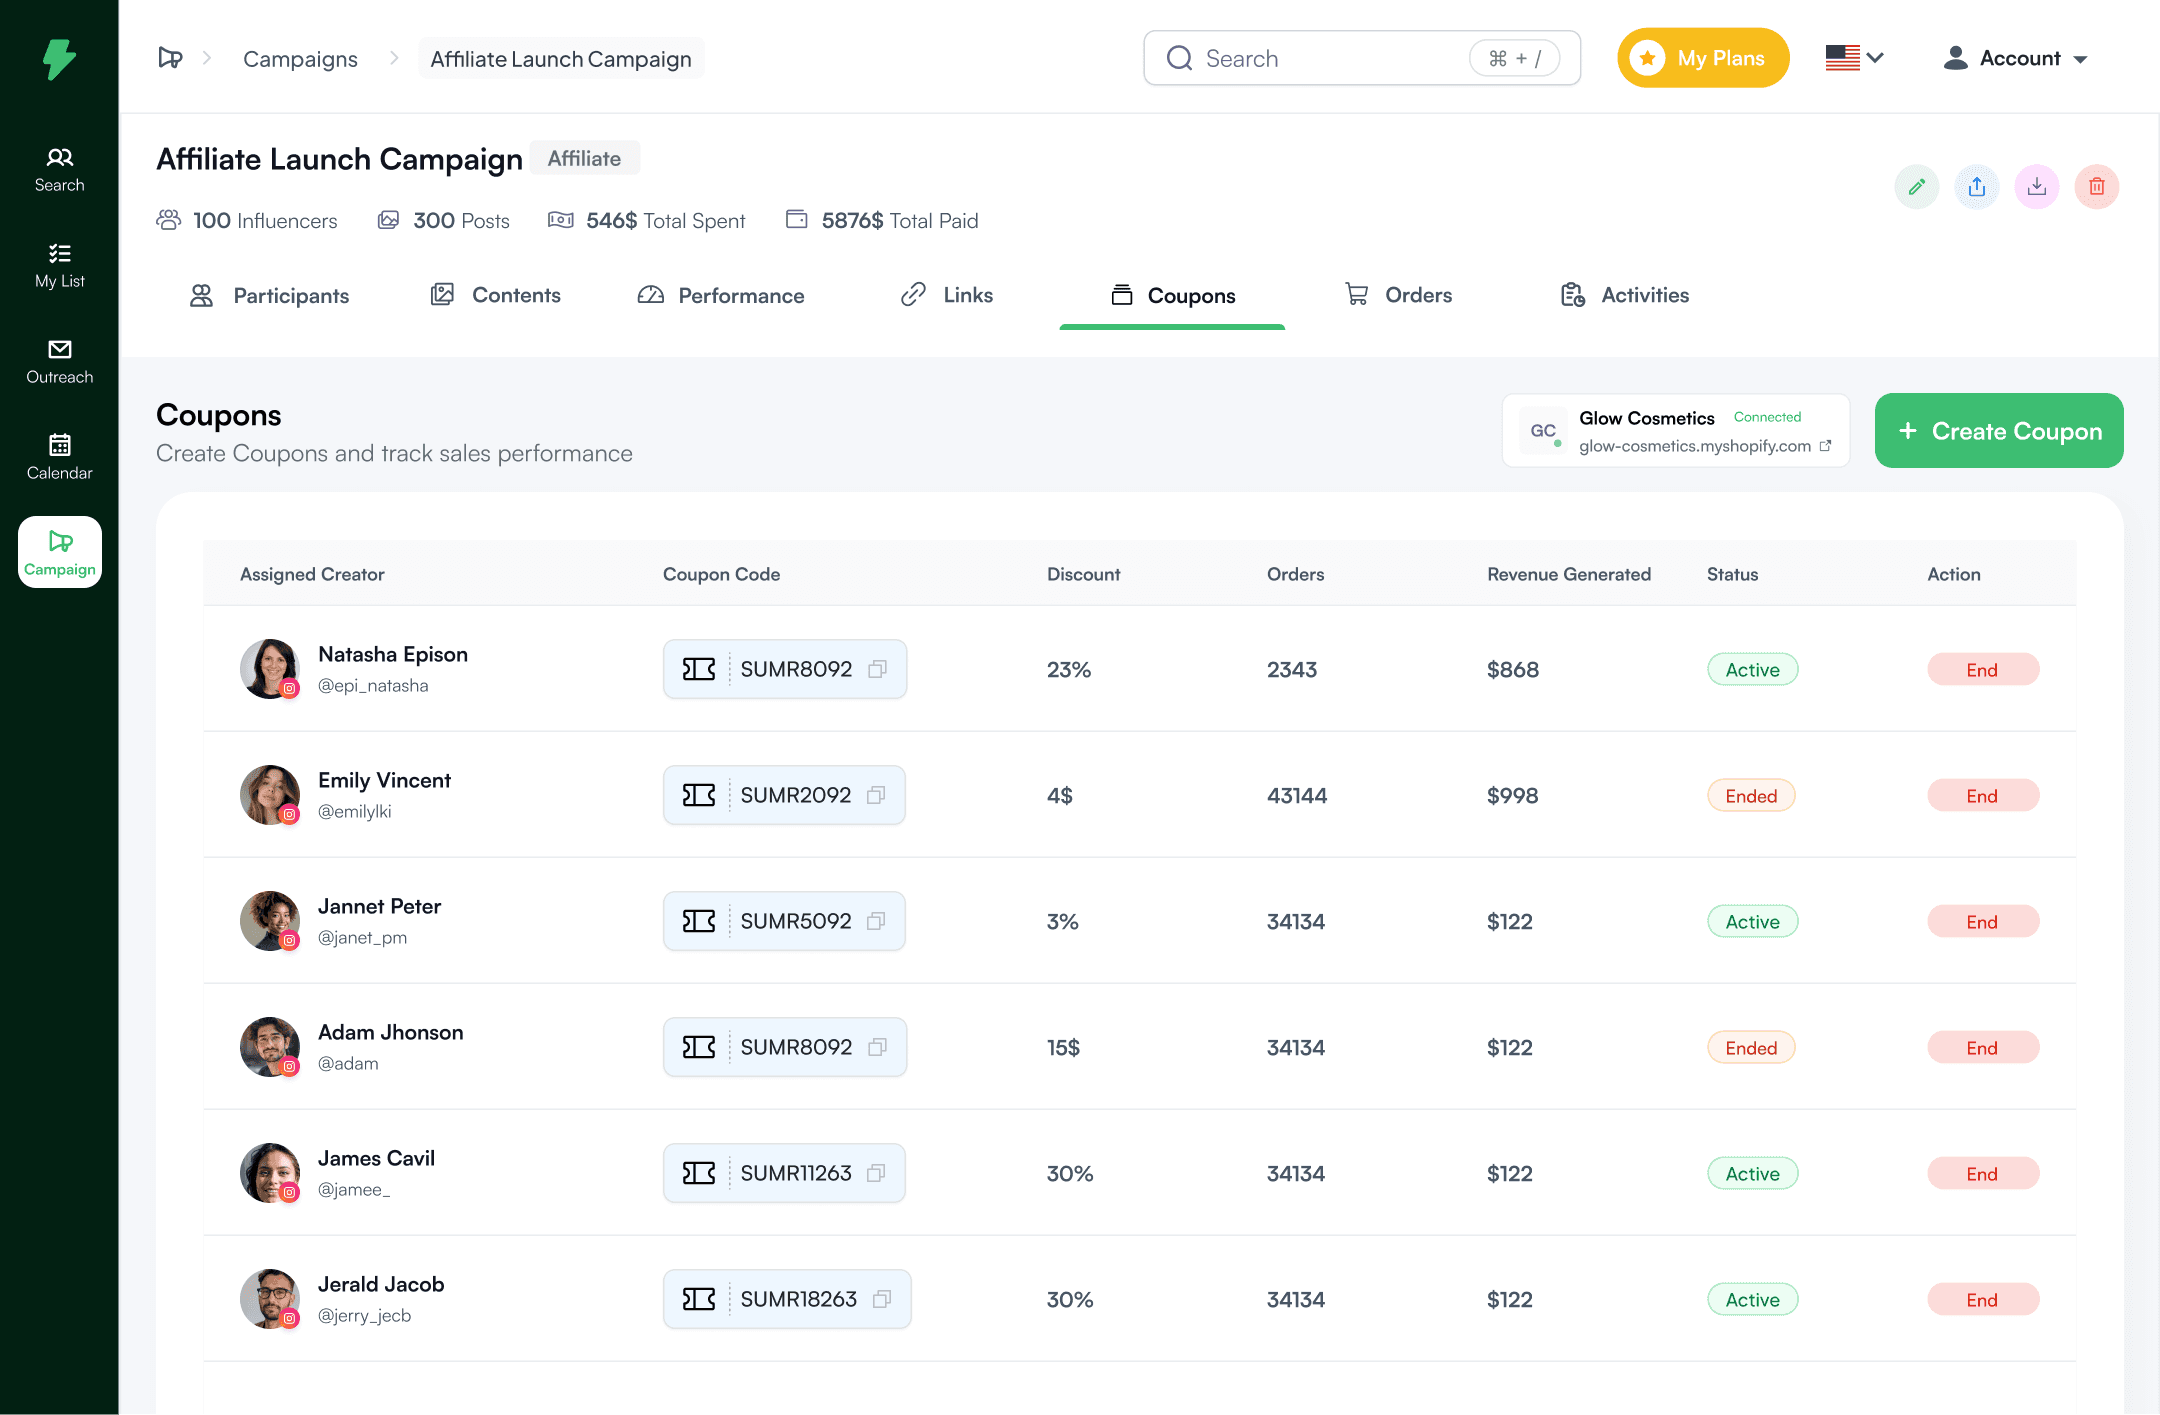Click the lightning app logo
The image size is (2160, 1415).
tap(59, 58)
